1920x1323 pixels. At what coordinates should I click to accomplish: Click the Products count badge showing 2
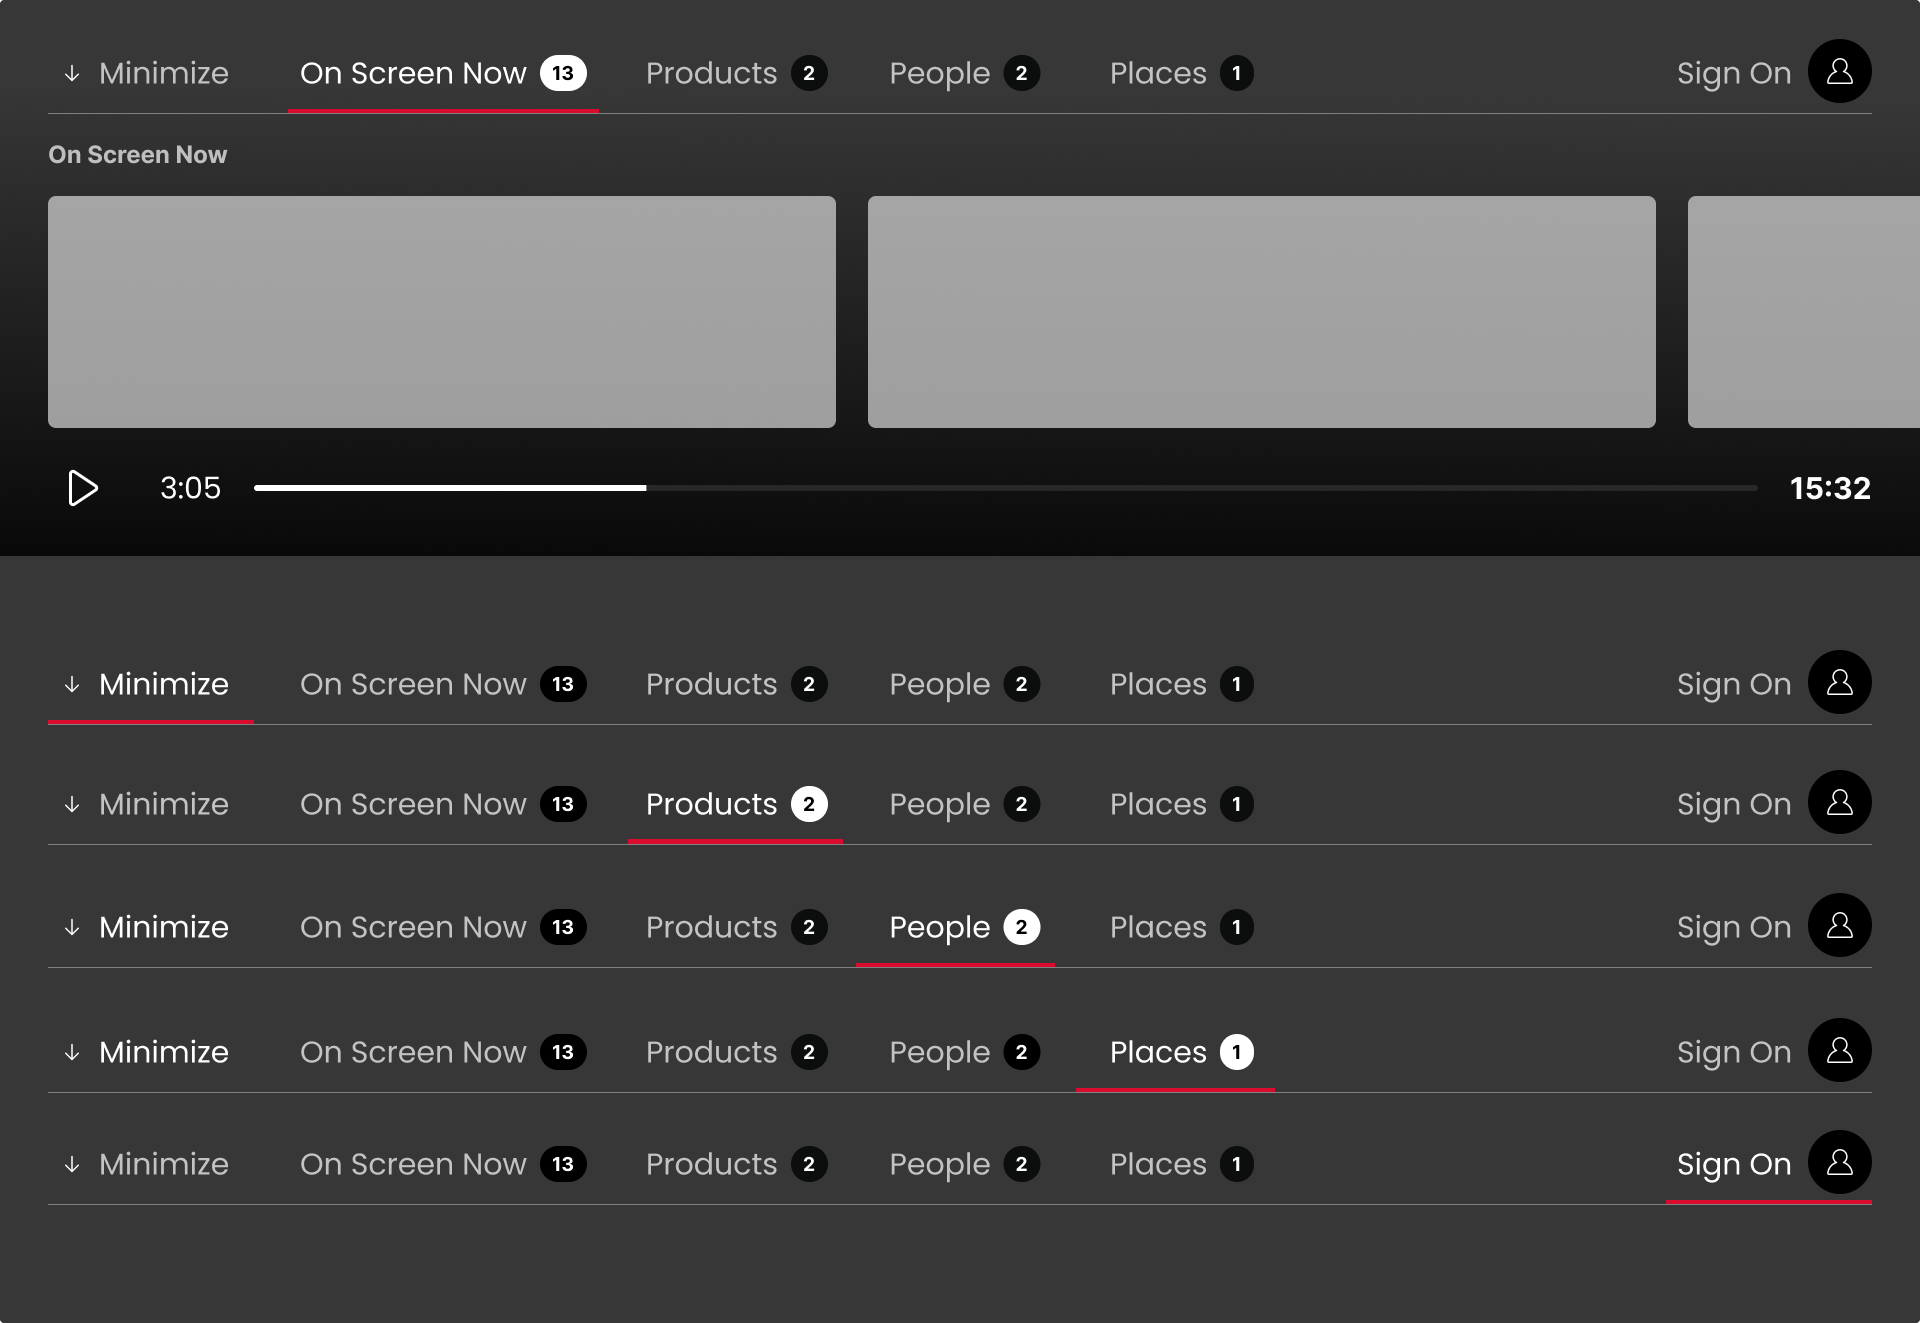(x=809, y=72)
